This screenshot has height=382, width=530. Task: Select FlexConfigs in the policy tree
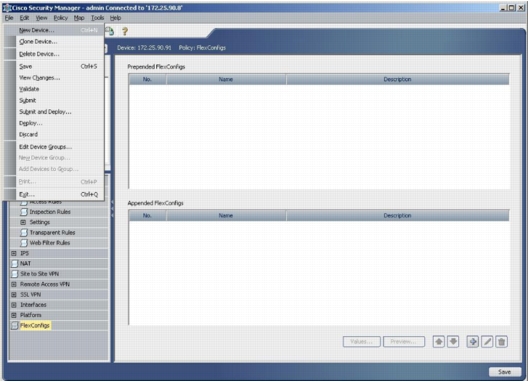coord(35,326)
